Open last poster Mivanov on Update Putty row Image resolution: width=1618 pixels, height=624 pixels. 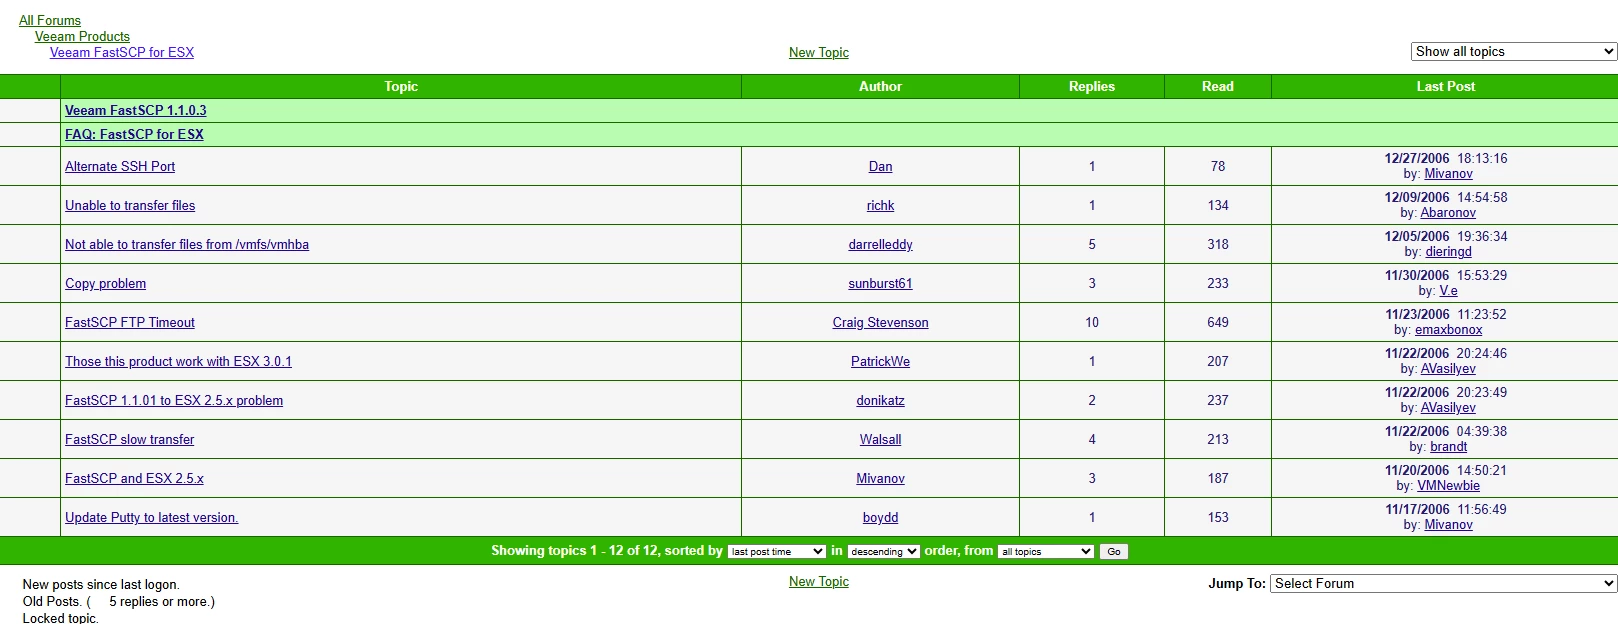coord(1448,525)
